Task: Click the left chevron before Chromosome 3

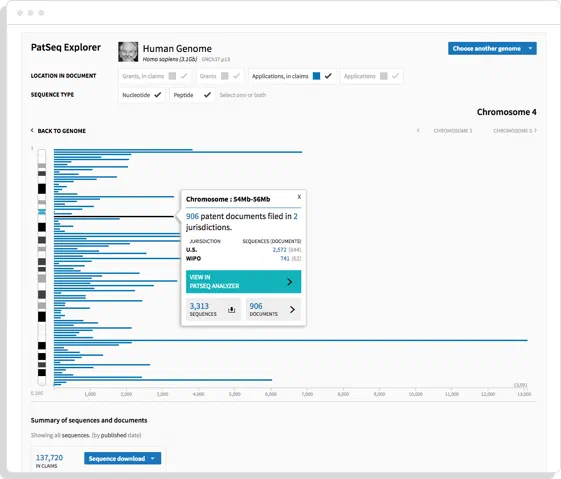Action: 418,130
